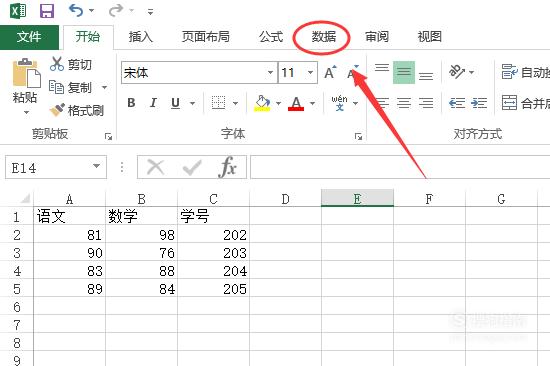Open the 文件 (File) tab
The image size is (550, 366).
pos(29,37)
